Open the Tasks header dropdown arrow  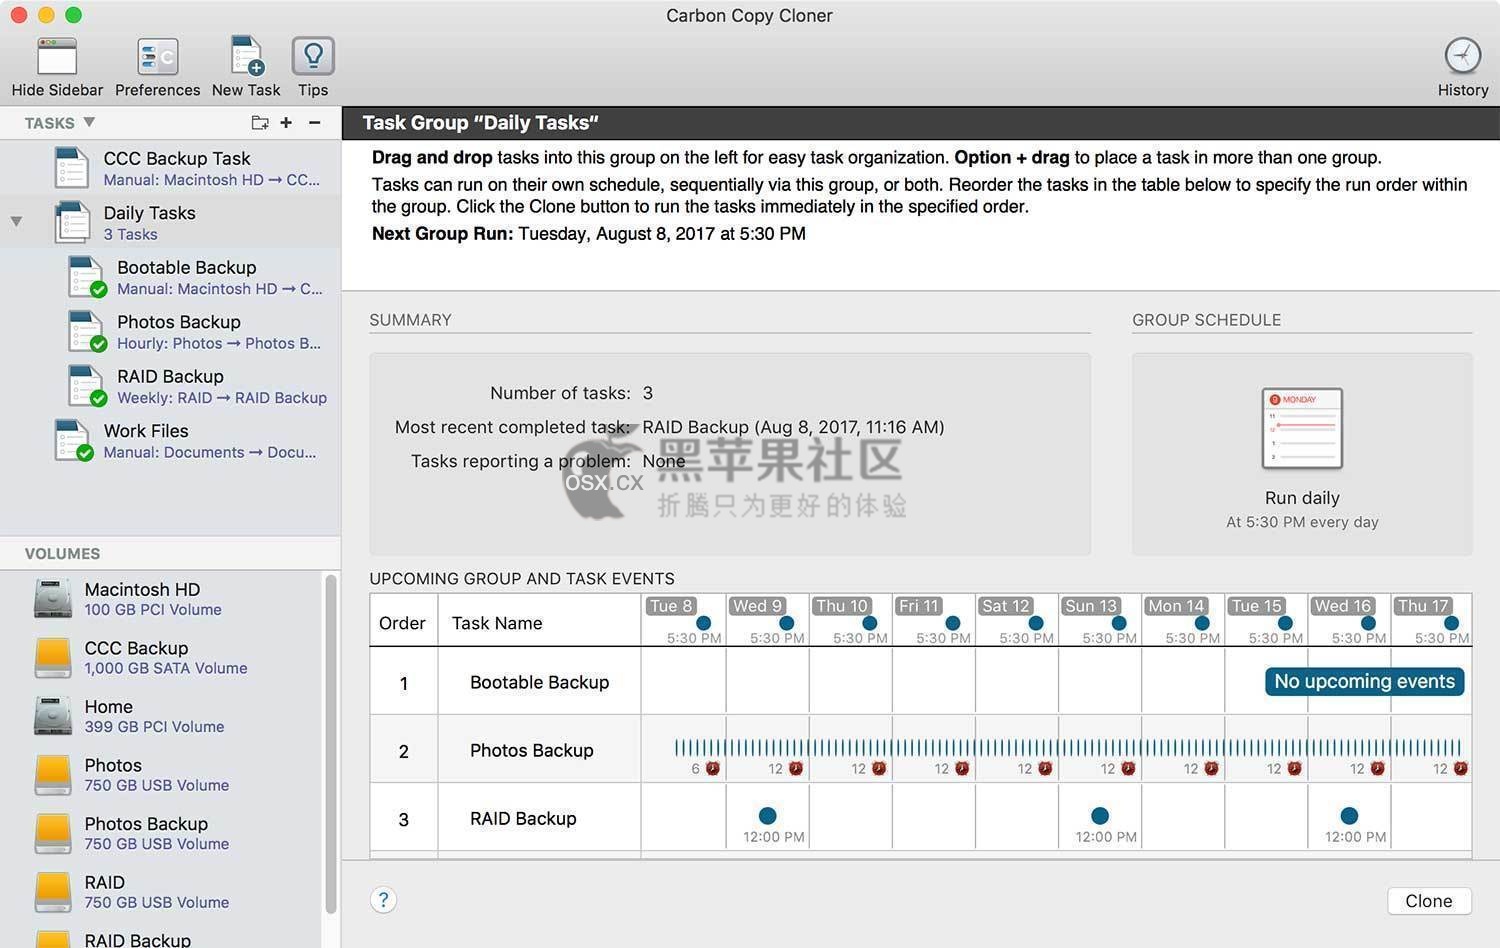(x=89, y=122)
